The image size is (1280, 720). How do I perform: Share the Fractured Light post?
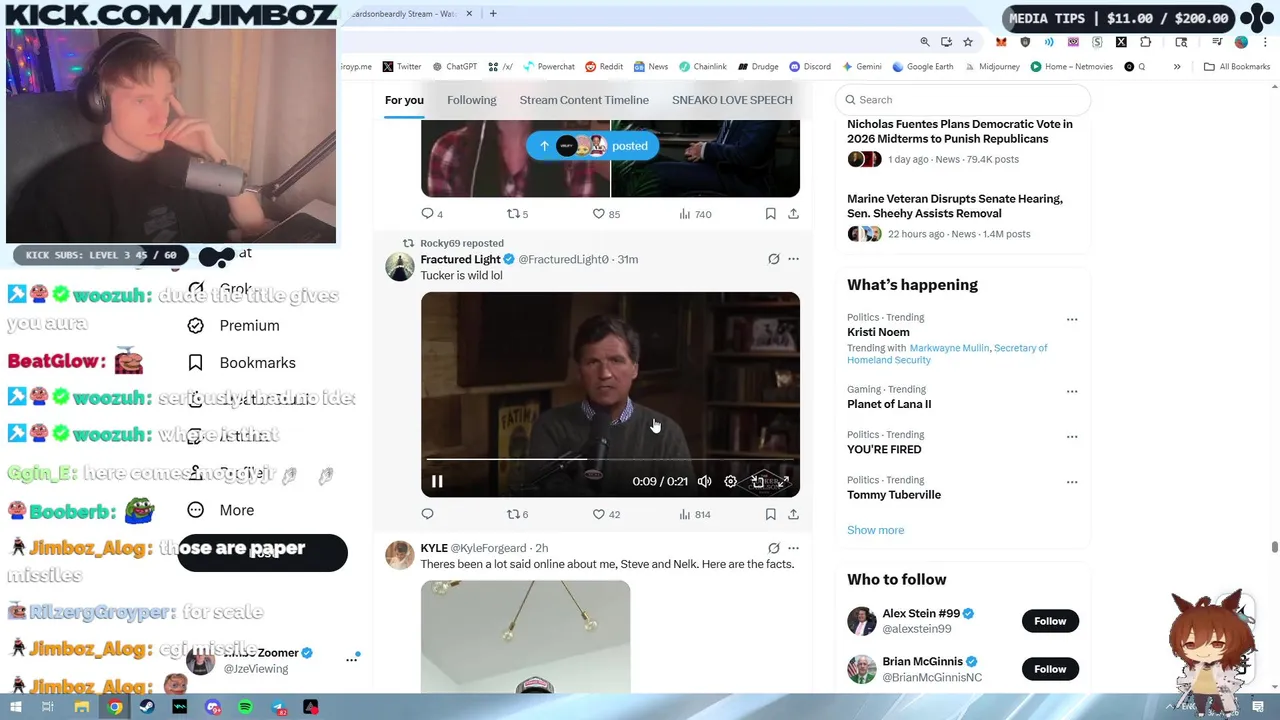(793, 514)
